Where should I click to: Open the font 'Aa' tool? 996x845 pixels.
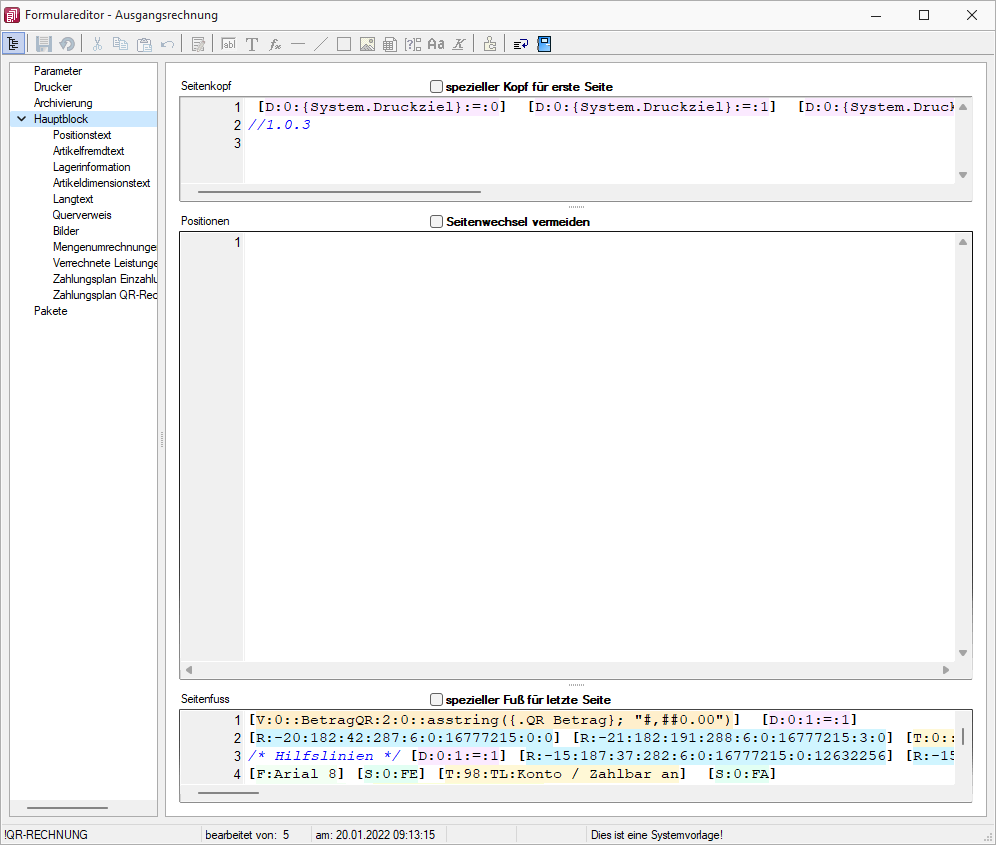[x=436, y=44]
